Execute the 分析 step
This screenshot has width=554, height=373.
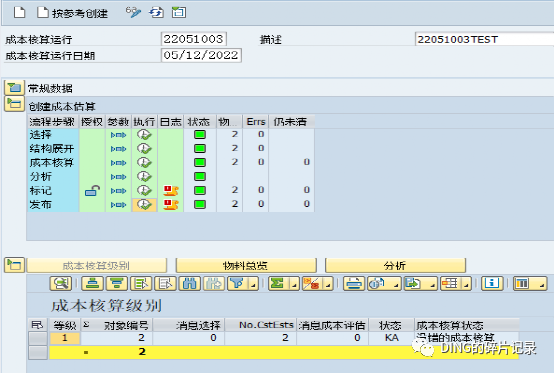145,177
